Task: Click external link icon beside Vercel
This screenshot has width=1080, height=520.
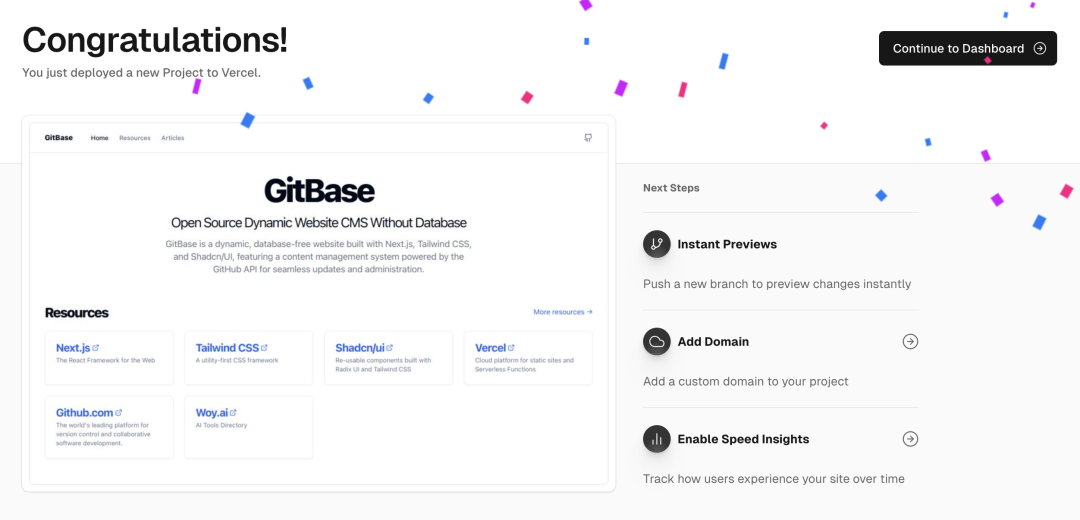Action: pos(511,348)
